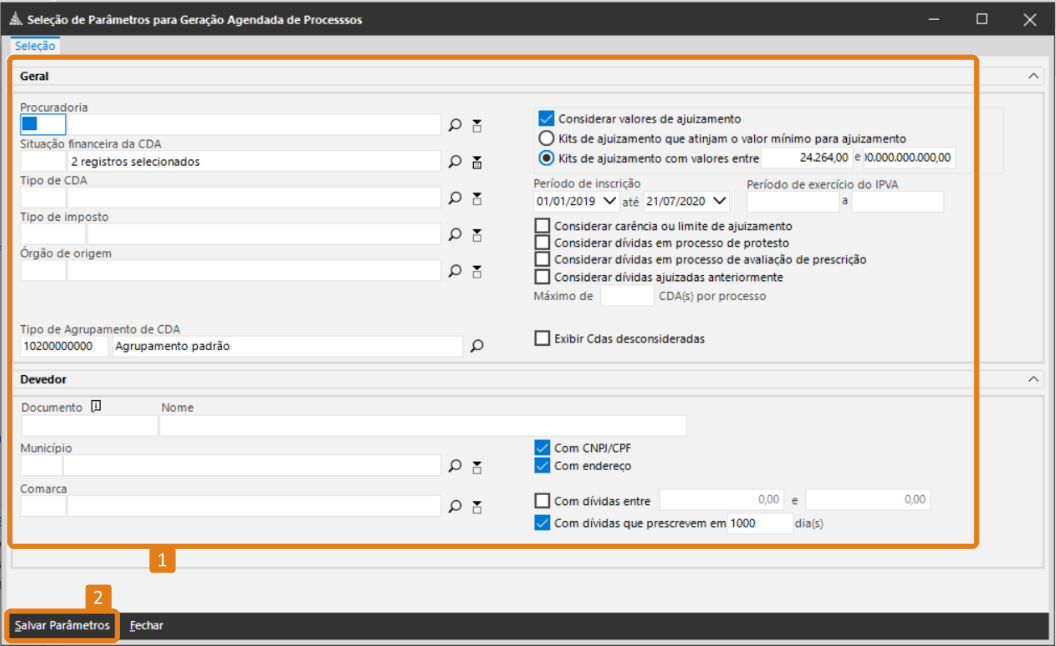The height and width of the screenshot is (646, 1056).
Task: Open Tipo de CDA multi-select list icon
Action: coord(477,198)
